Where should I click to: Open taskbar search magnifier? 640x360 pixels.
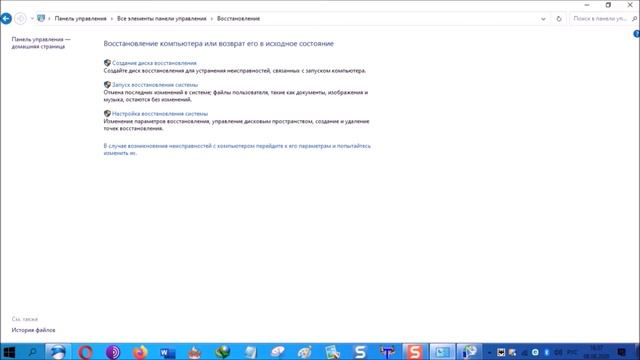click(x=32, y=352)
